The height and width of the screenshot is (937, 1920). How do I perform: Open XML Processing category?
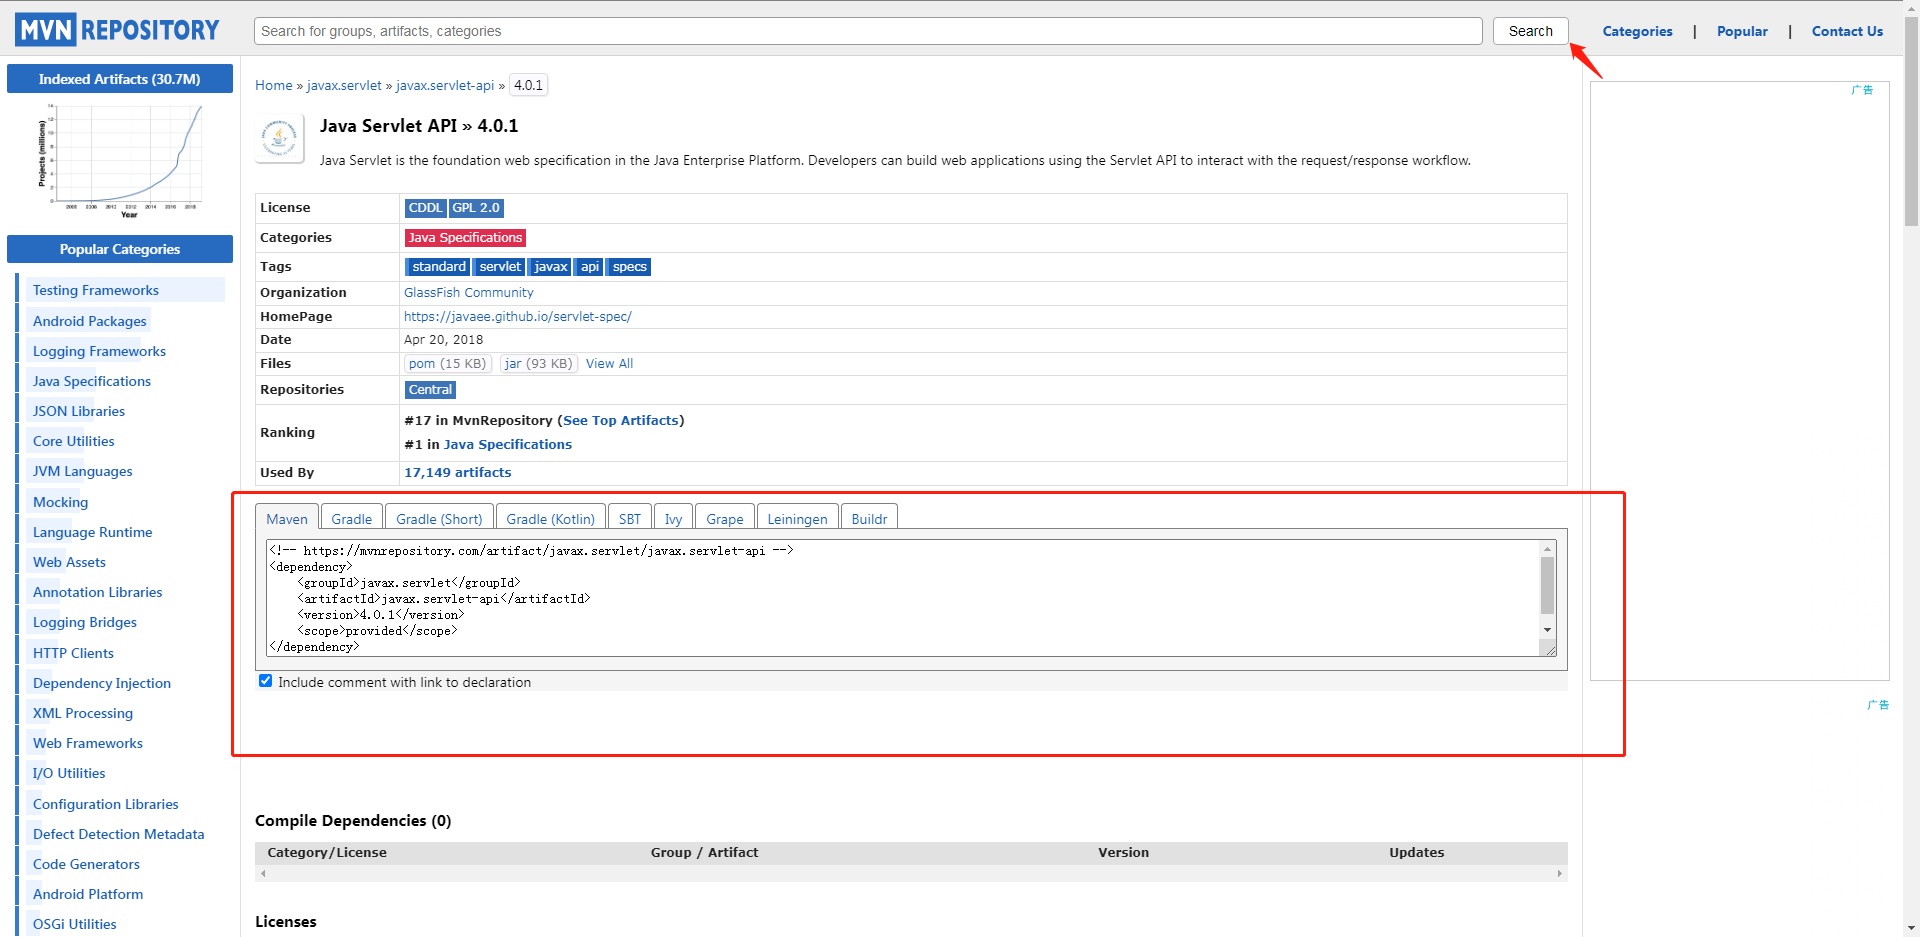pyautogui.click(x=82, y=713)
